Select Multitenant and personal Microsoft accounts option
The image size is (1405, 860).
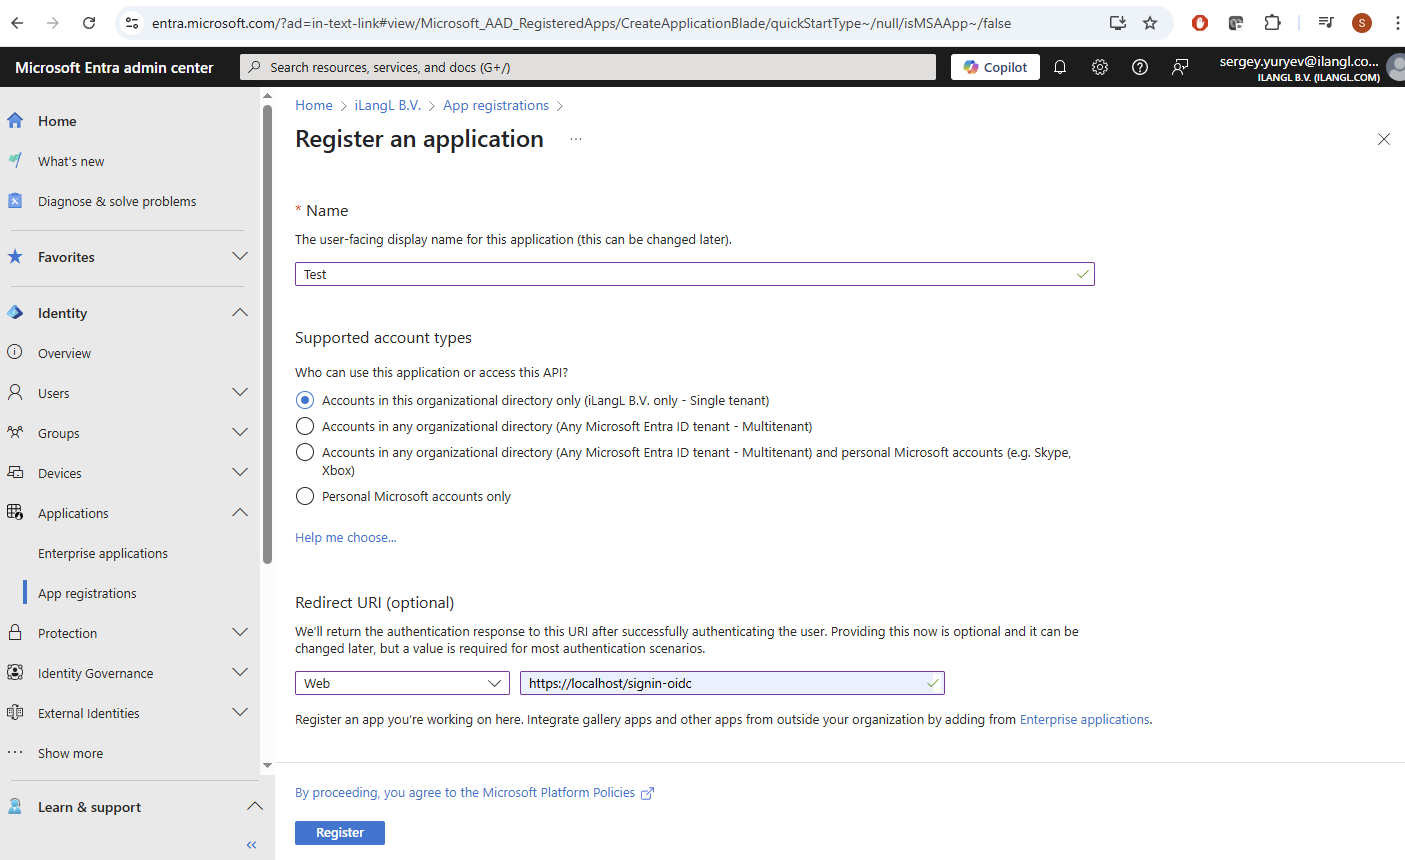(305, 452)
